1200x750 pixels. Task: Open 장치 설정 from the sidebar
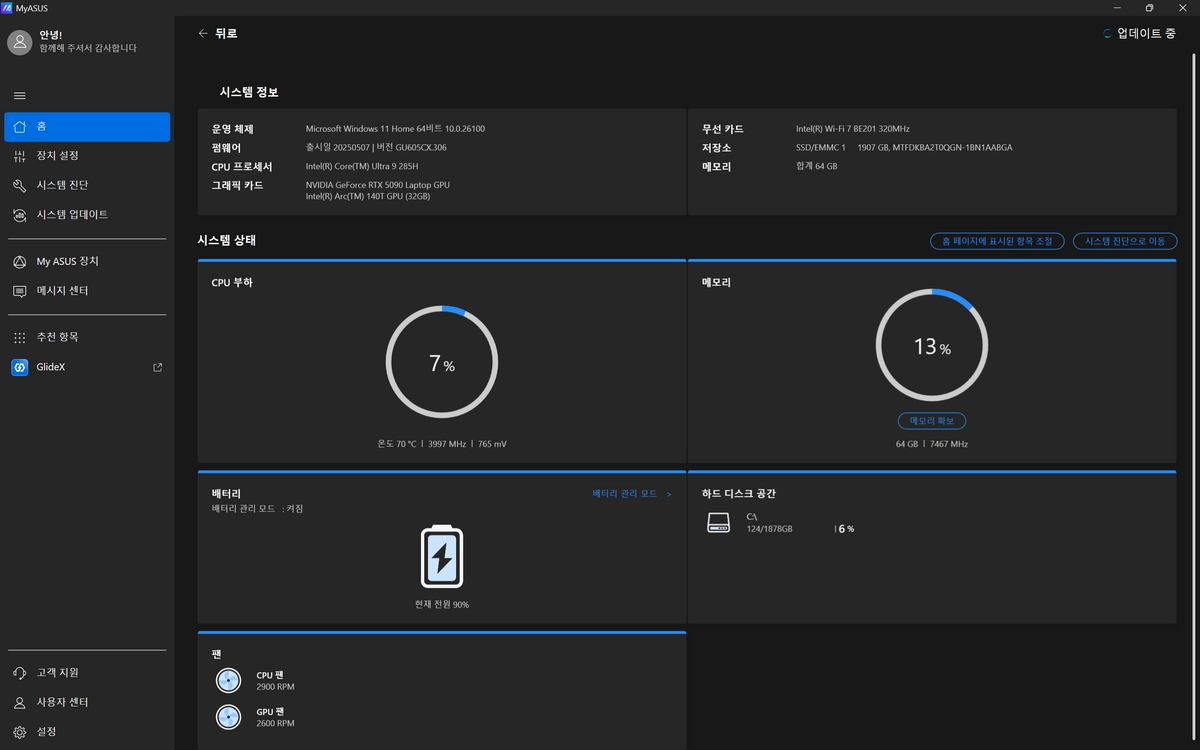click(x=87, y=156)
